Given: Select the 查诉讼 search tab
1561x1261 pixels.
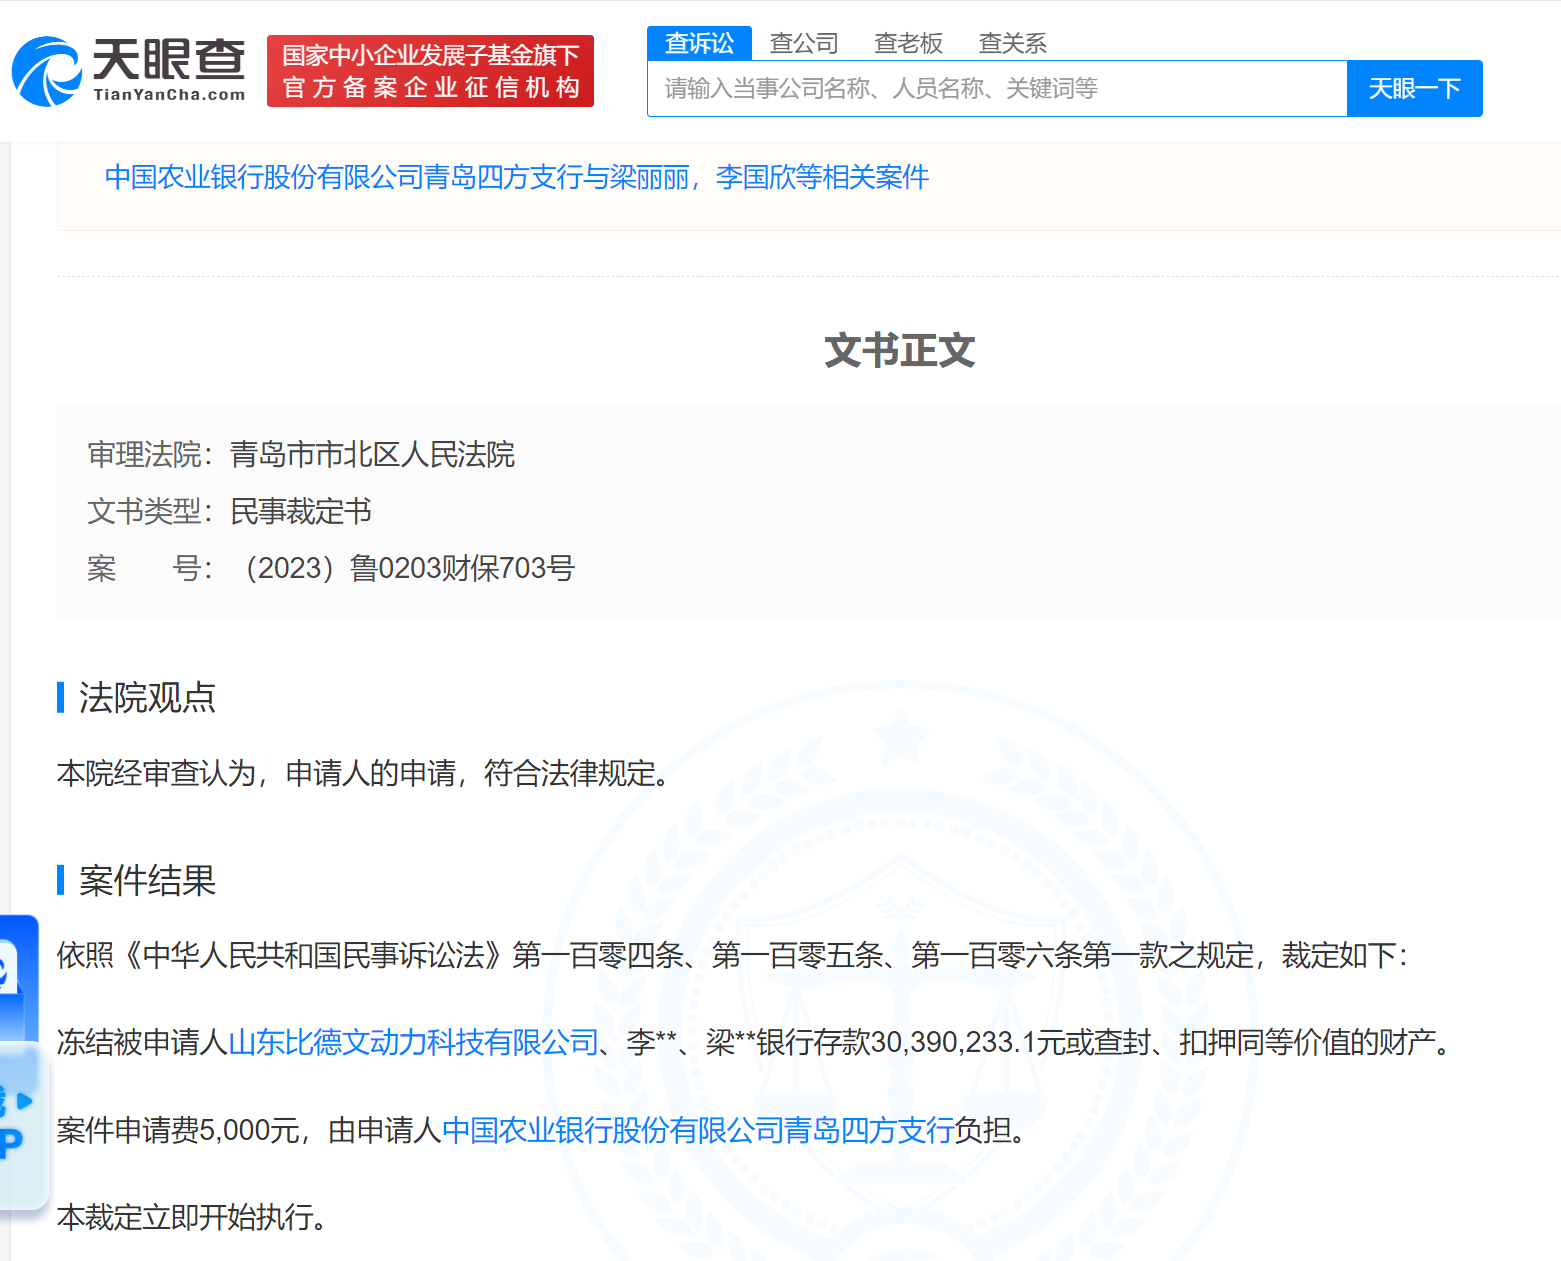Looking at the screenshot, I should click(699, 43).
